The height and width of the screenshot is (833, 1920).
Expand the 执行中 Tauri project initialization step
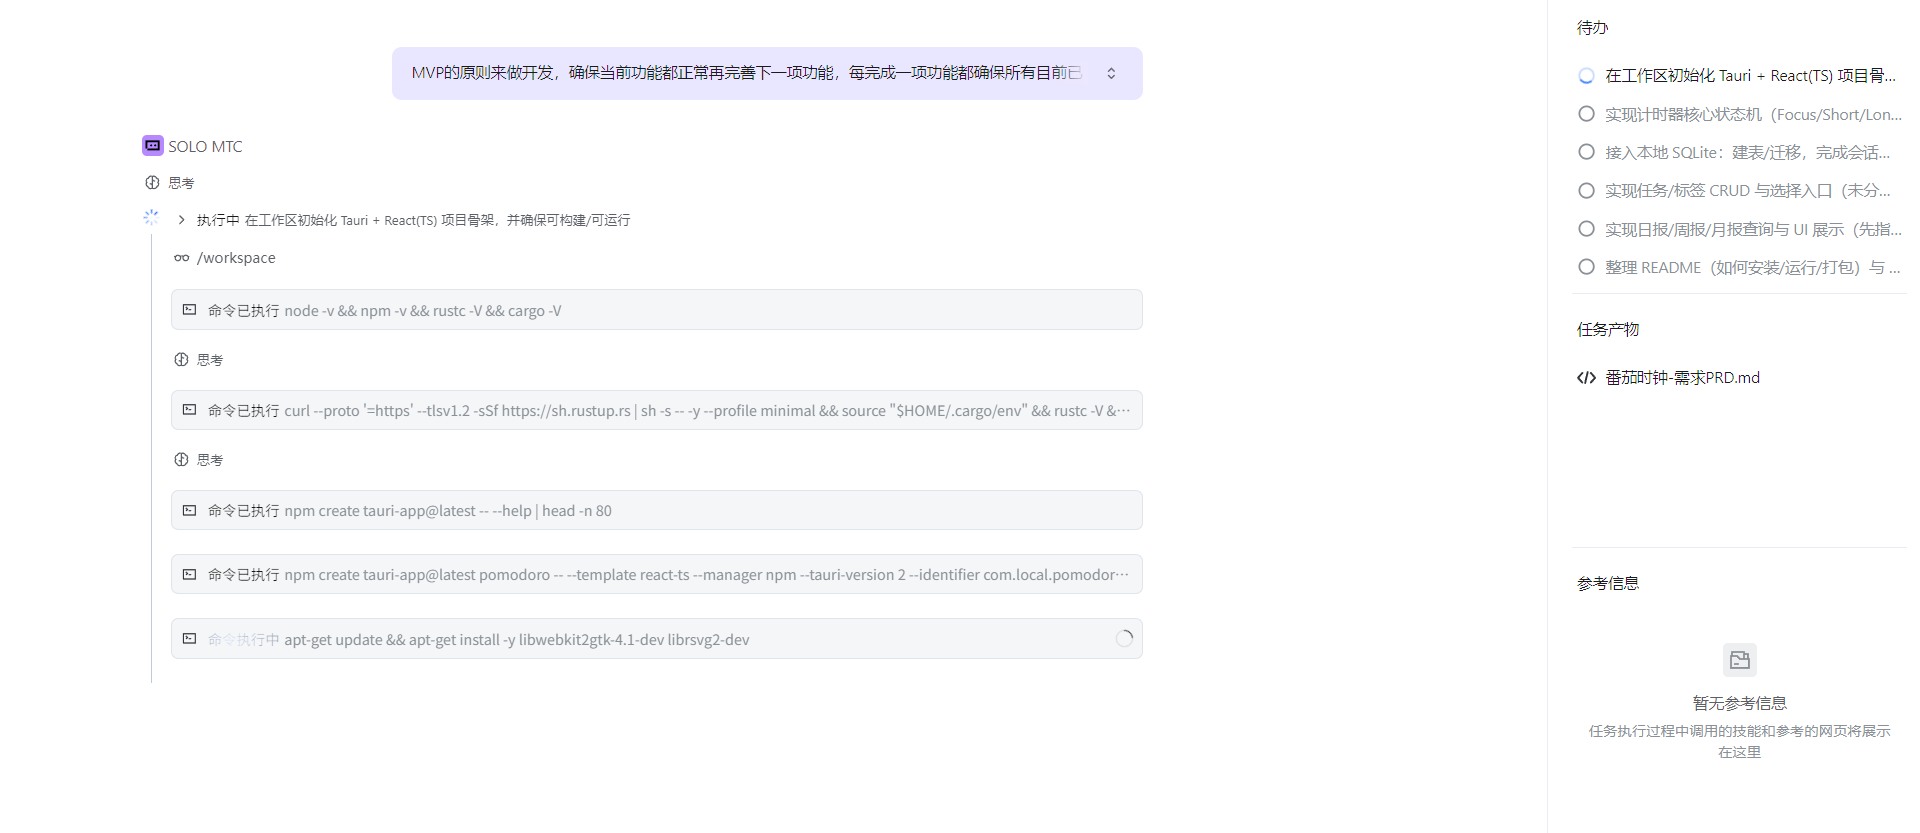(x=181, y=220)
